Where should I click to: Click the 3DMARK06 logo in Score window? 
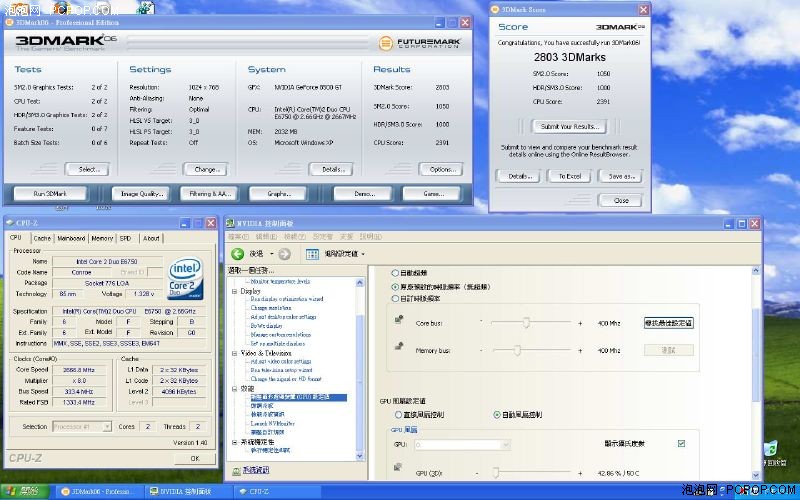coord(620,27)
